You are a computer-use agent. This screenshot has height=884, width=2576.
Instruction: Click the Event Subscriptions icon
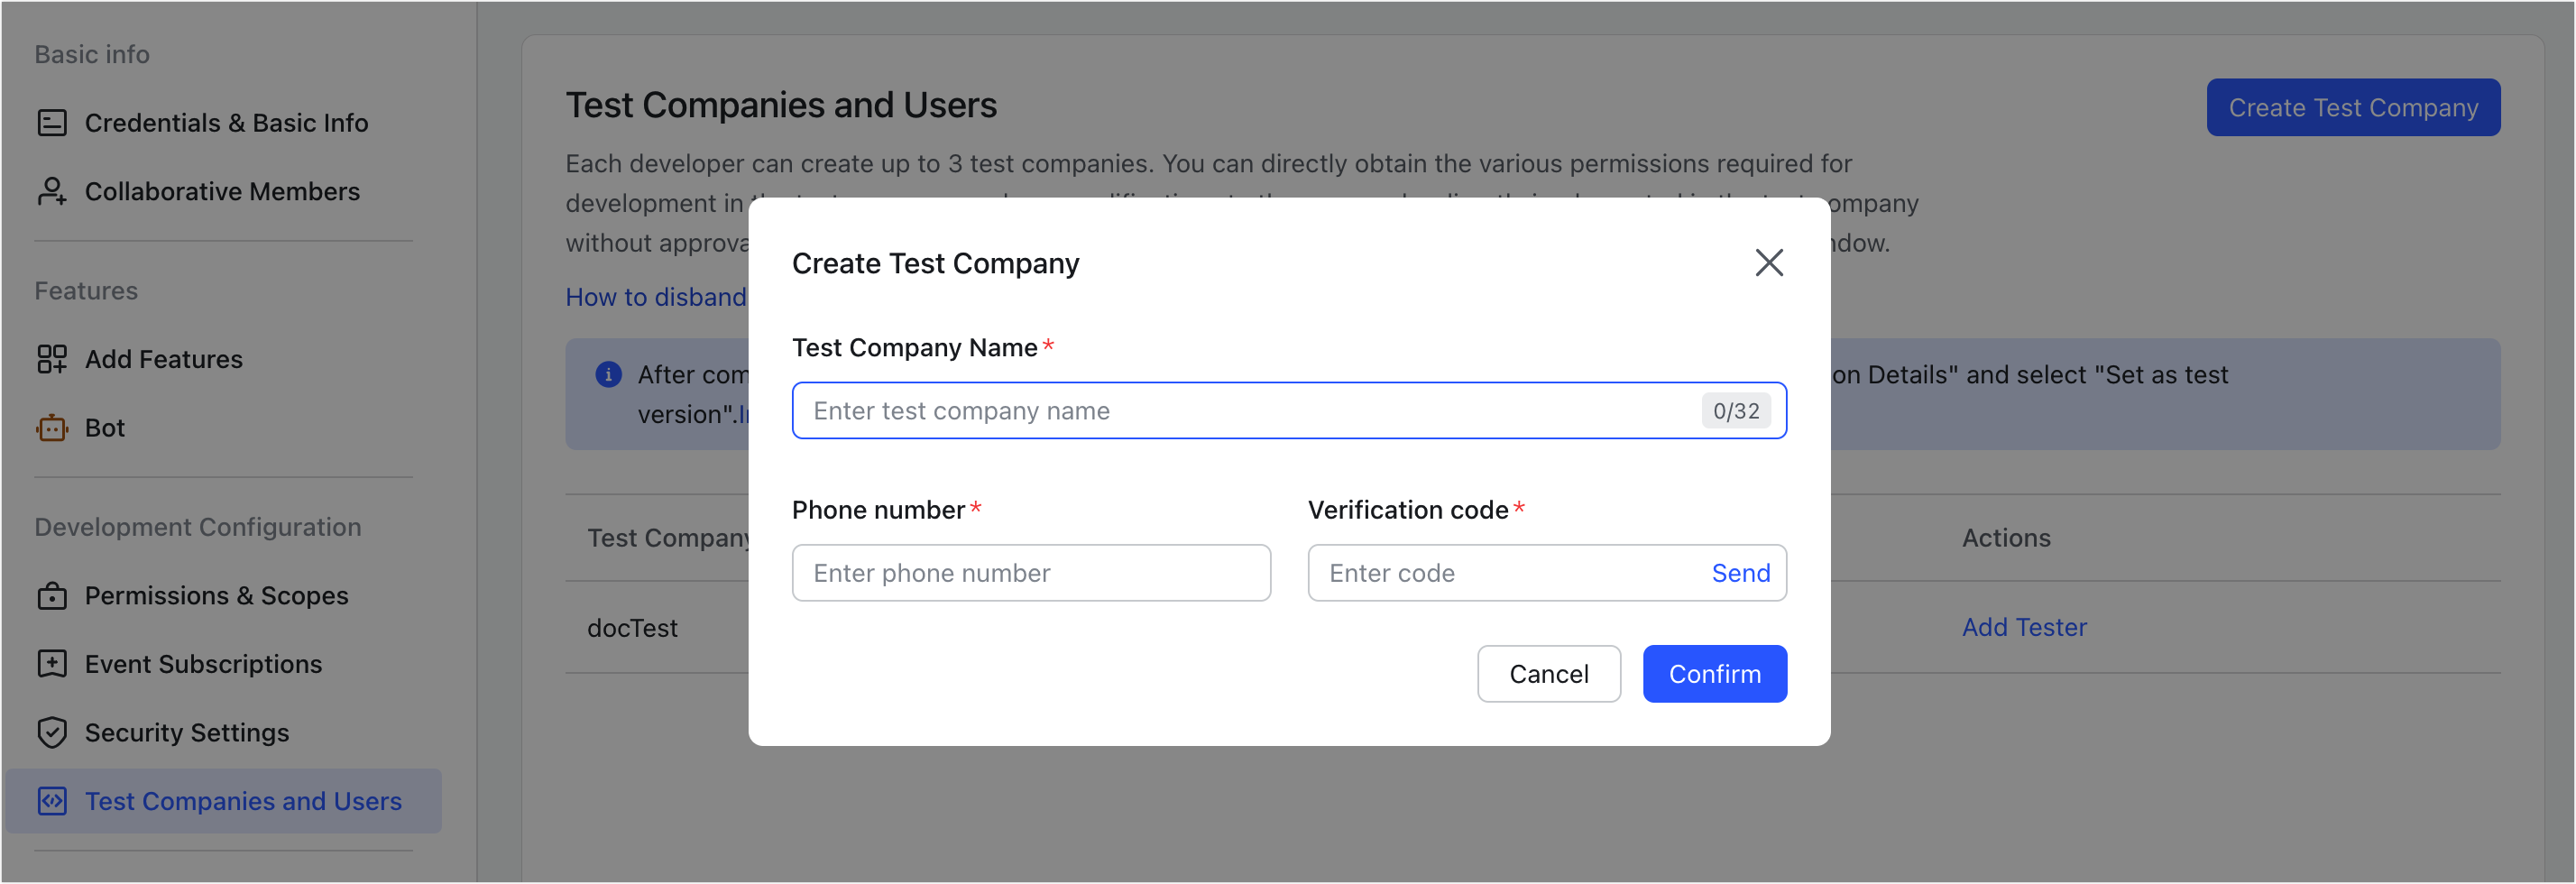pyautogui.click(x=52, y=664)
